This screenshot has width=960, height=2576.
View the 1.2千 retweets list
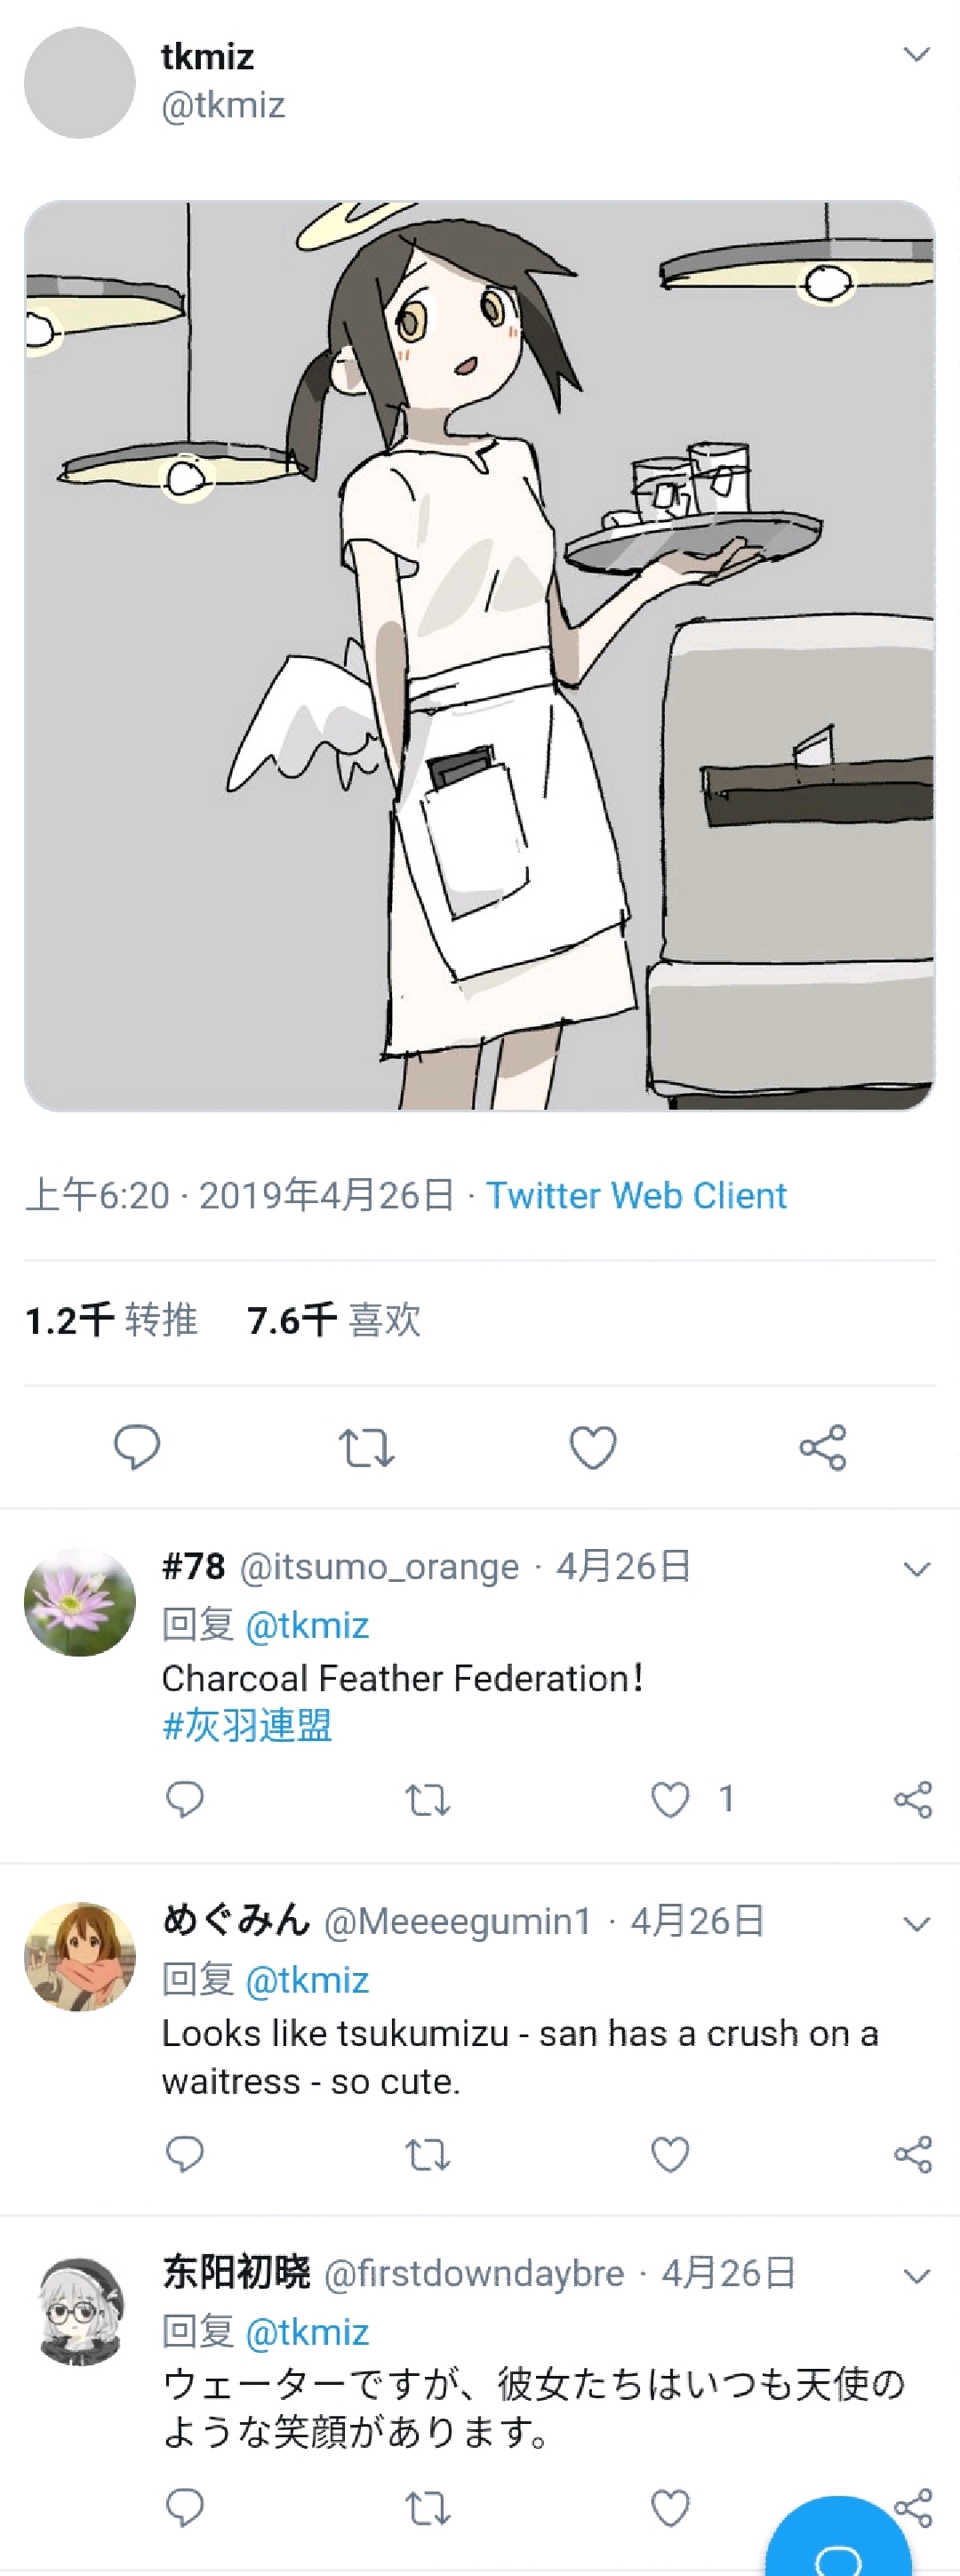click(x=111, y=1321)
